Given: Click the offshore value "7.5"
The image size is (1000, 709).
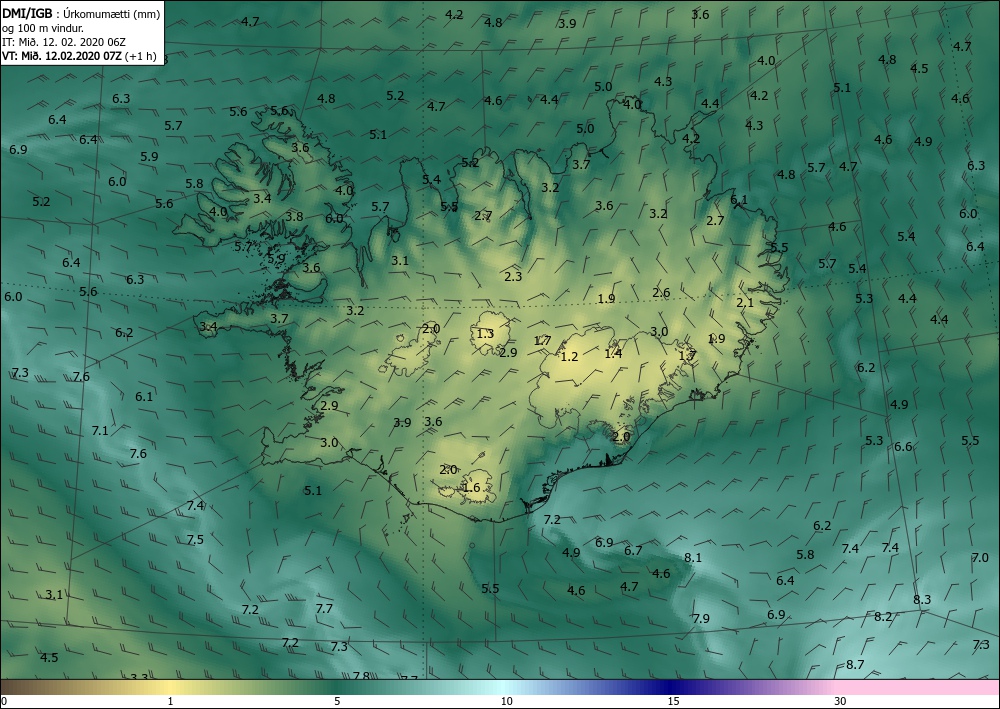Looking at the screenshot, I should (195, 540).
